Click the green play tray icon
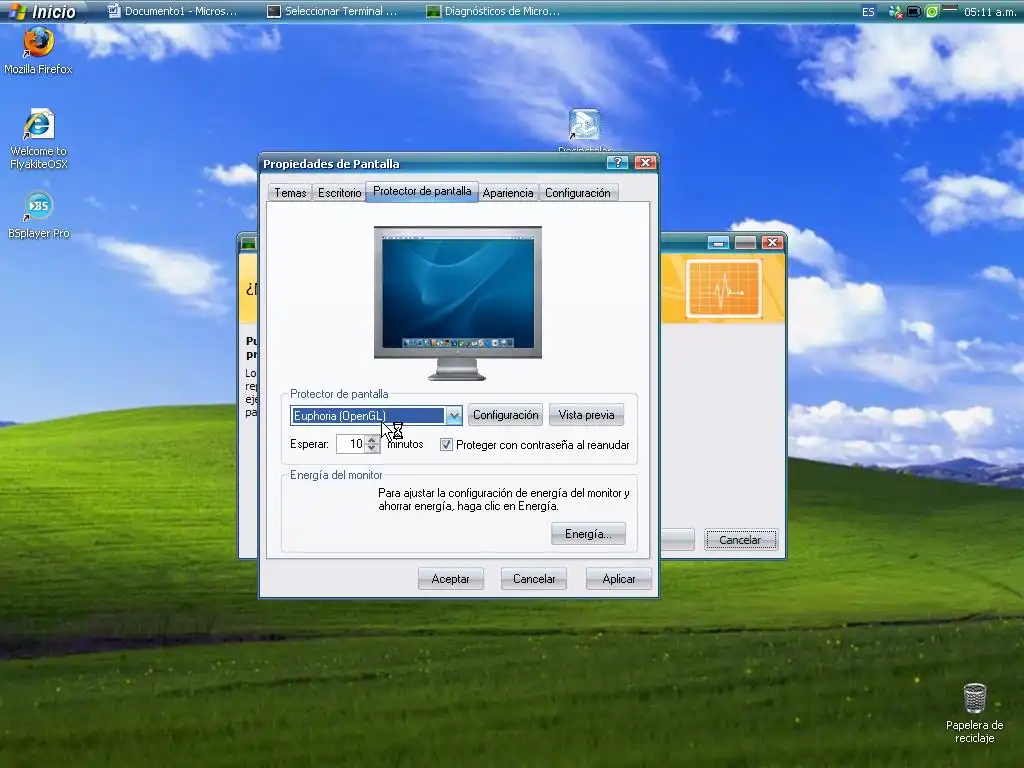 coord(932,12)
